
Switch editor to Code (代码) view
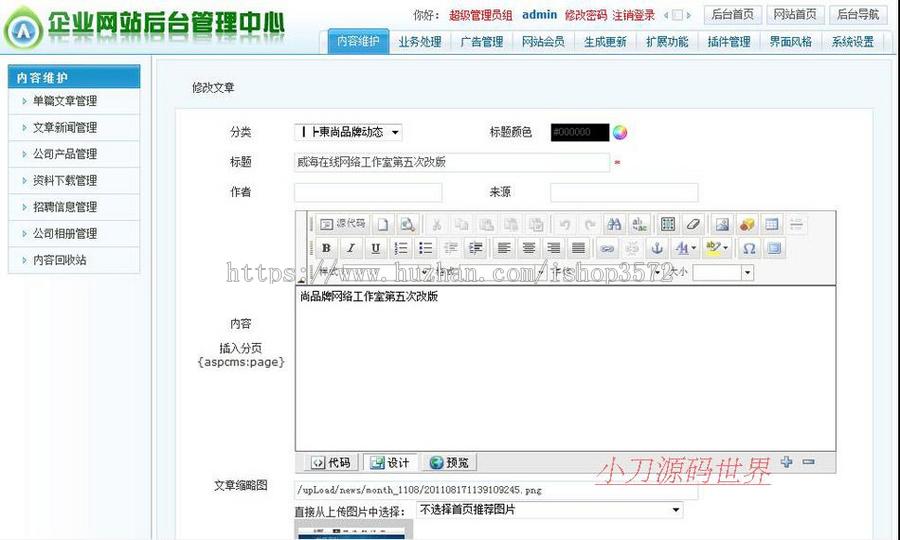coord(331,463)
